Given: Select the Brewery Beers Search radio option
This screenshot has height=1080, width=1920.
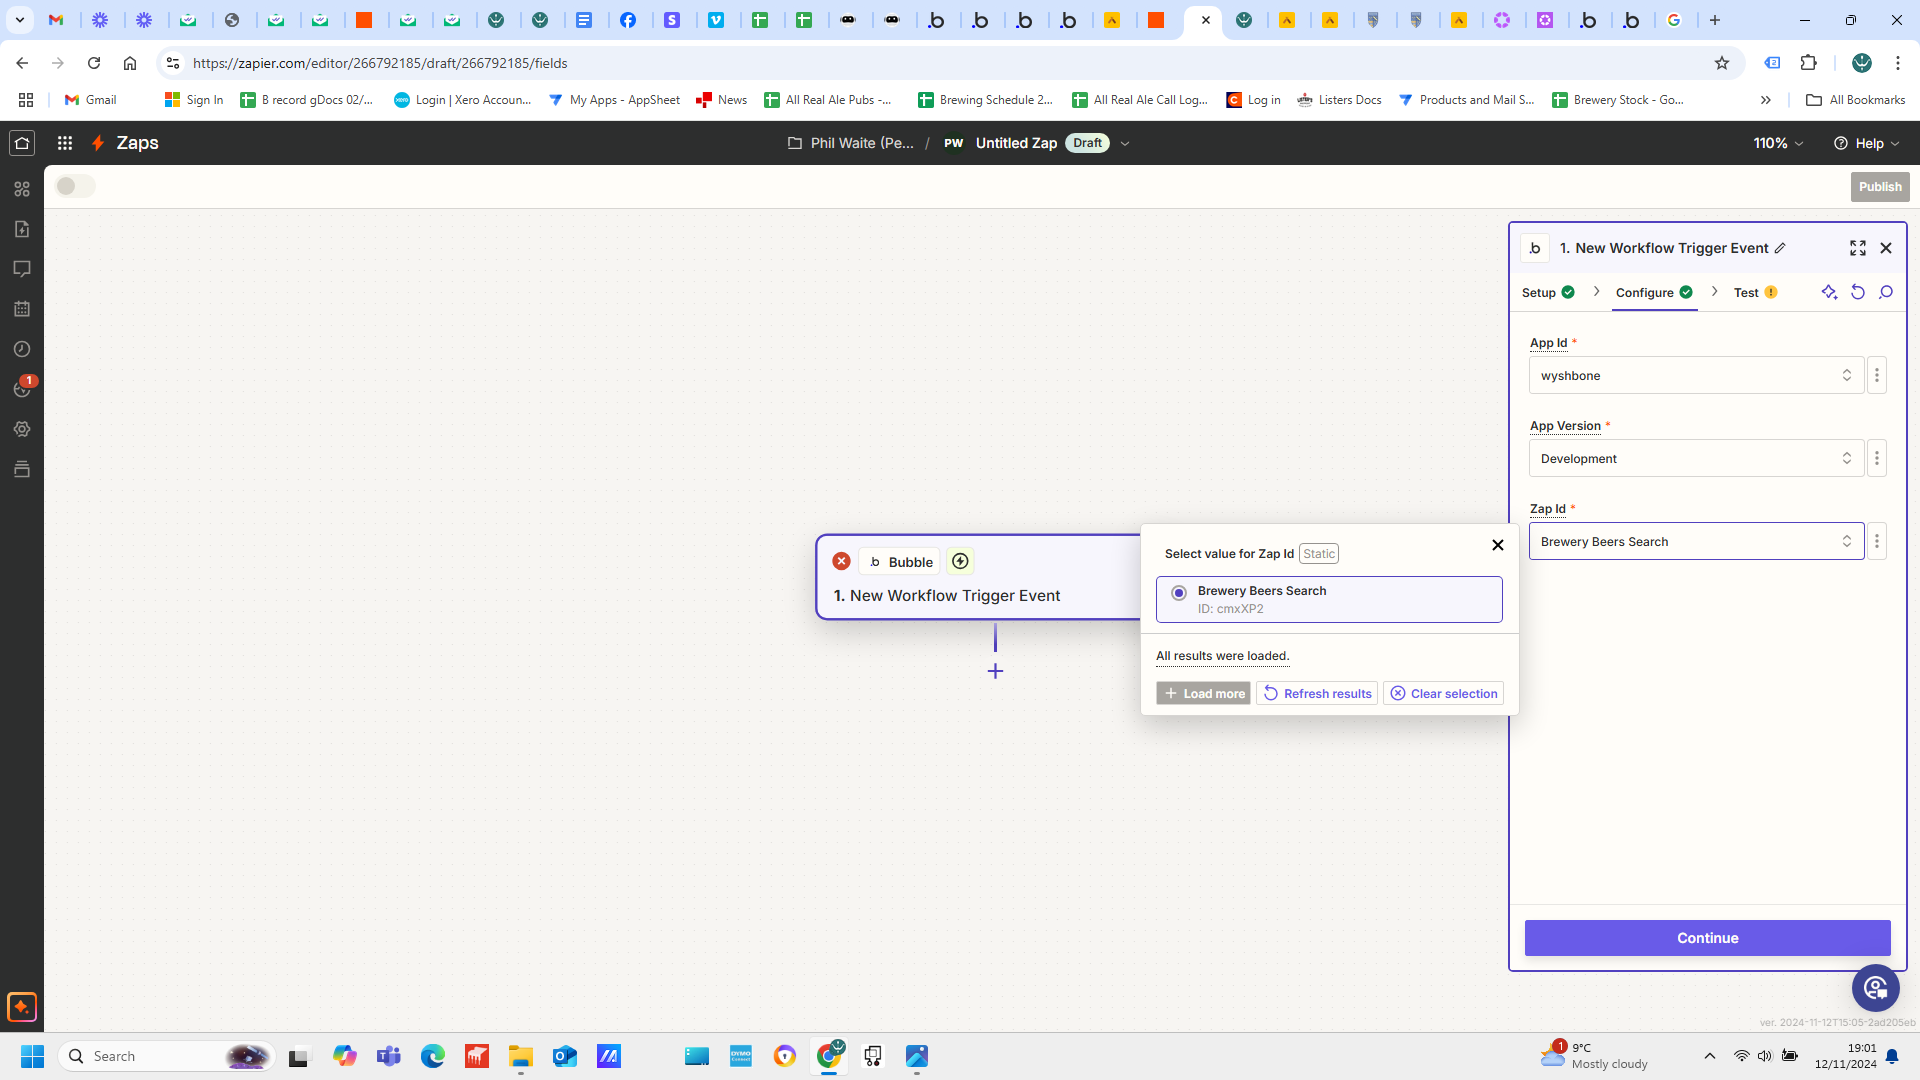Looking at the screenshot, I should (1179, 592).
